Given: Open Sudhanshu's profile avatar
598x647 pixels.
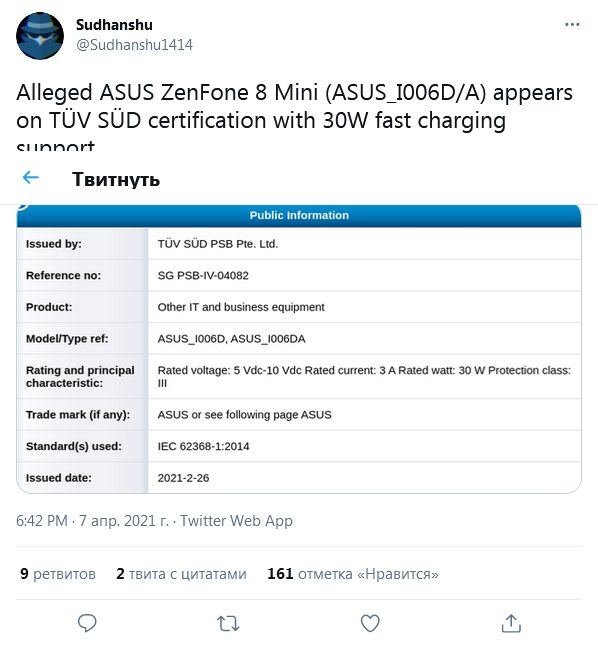Looking at the screenshot, I should (40, 36).
